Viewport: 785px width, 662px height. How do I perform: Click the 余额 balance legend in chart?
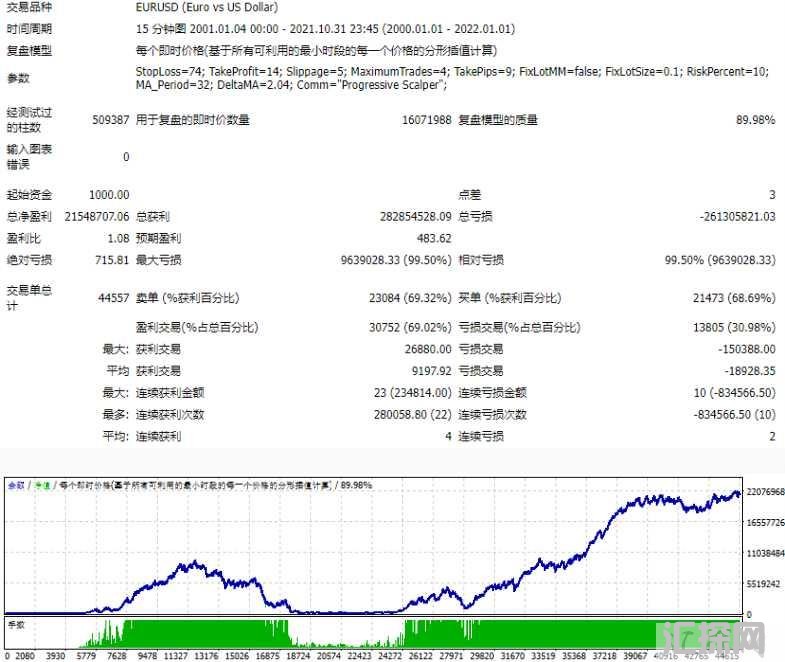tap(17, 485)
